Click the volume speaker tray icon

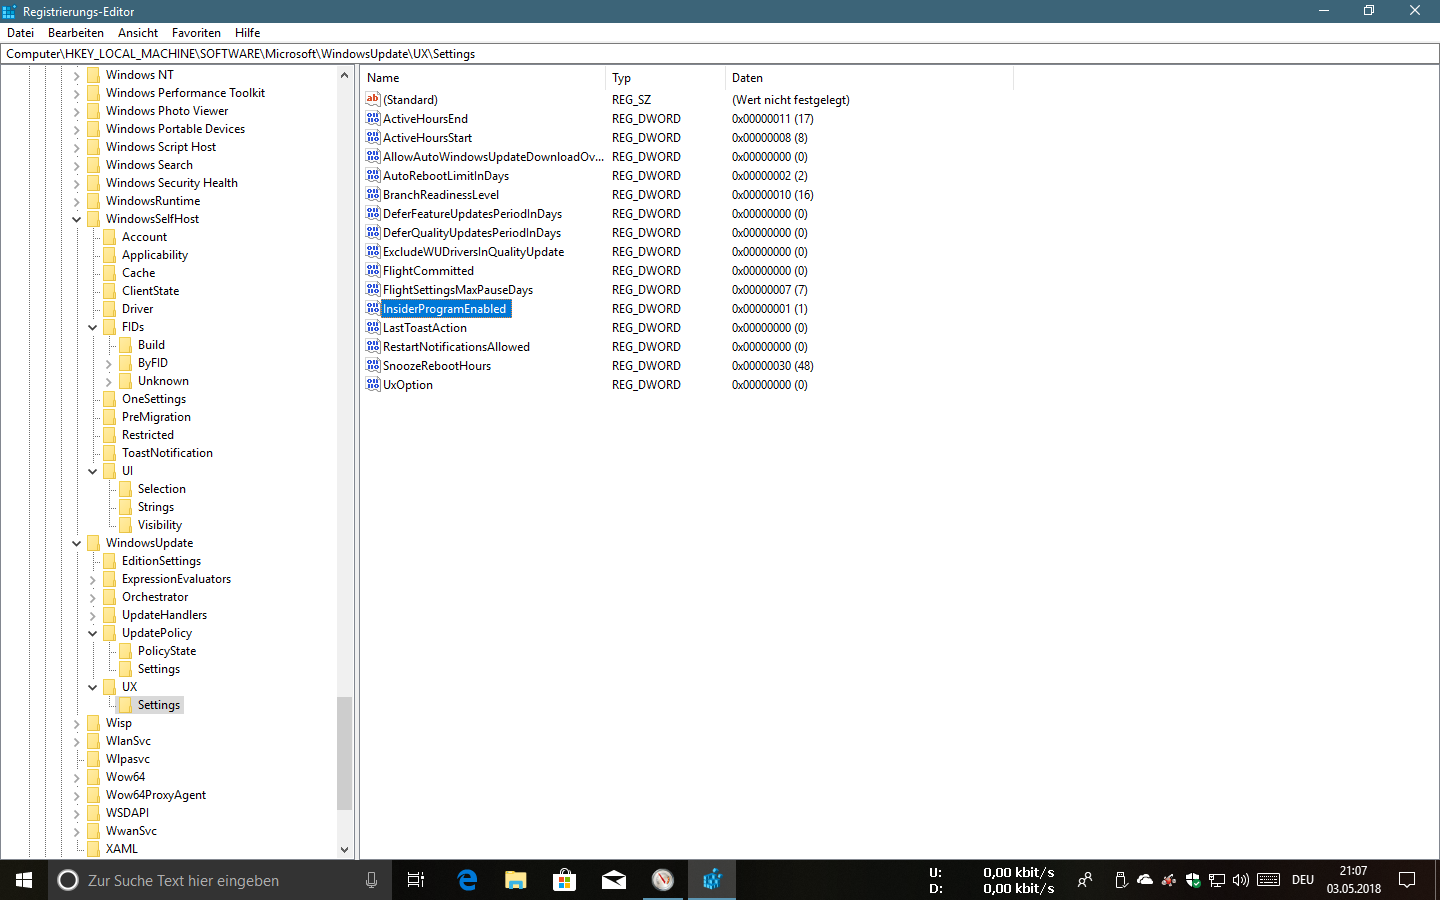1241,880
